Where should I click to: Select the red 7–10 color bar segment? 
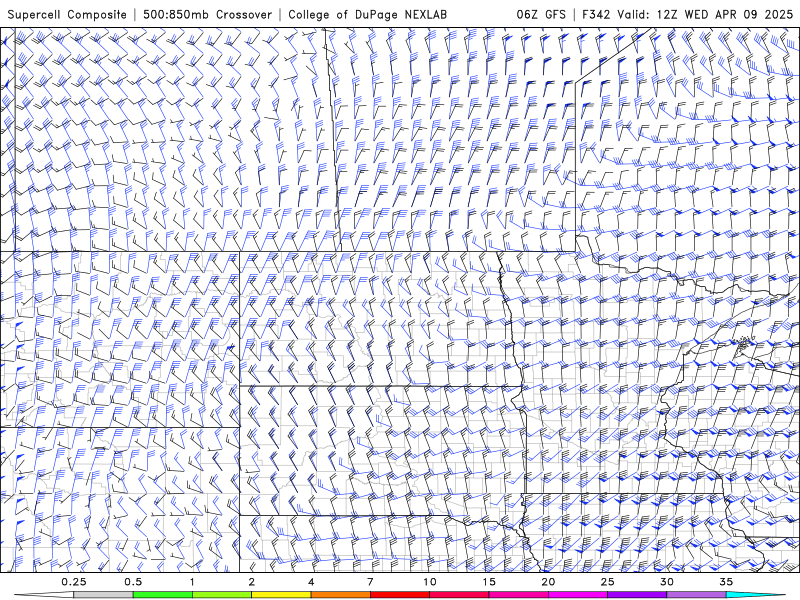(x=399, y=595)
